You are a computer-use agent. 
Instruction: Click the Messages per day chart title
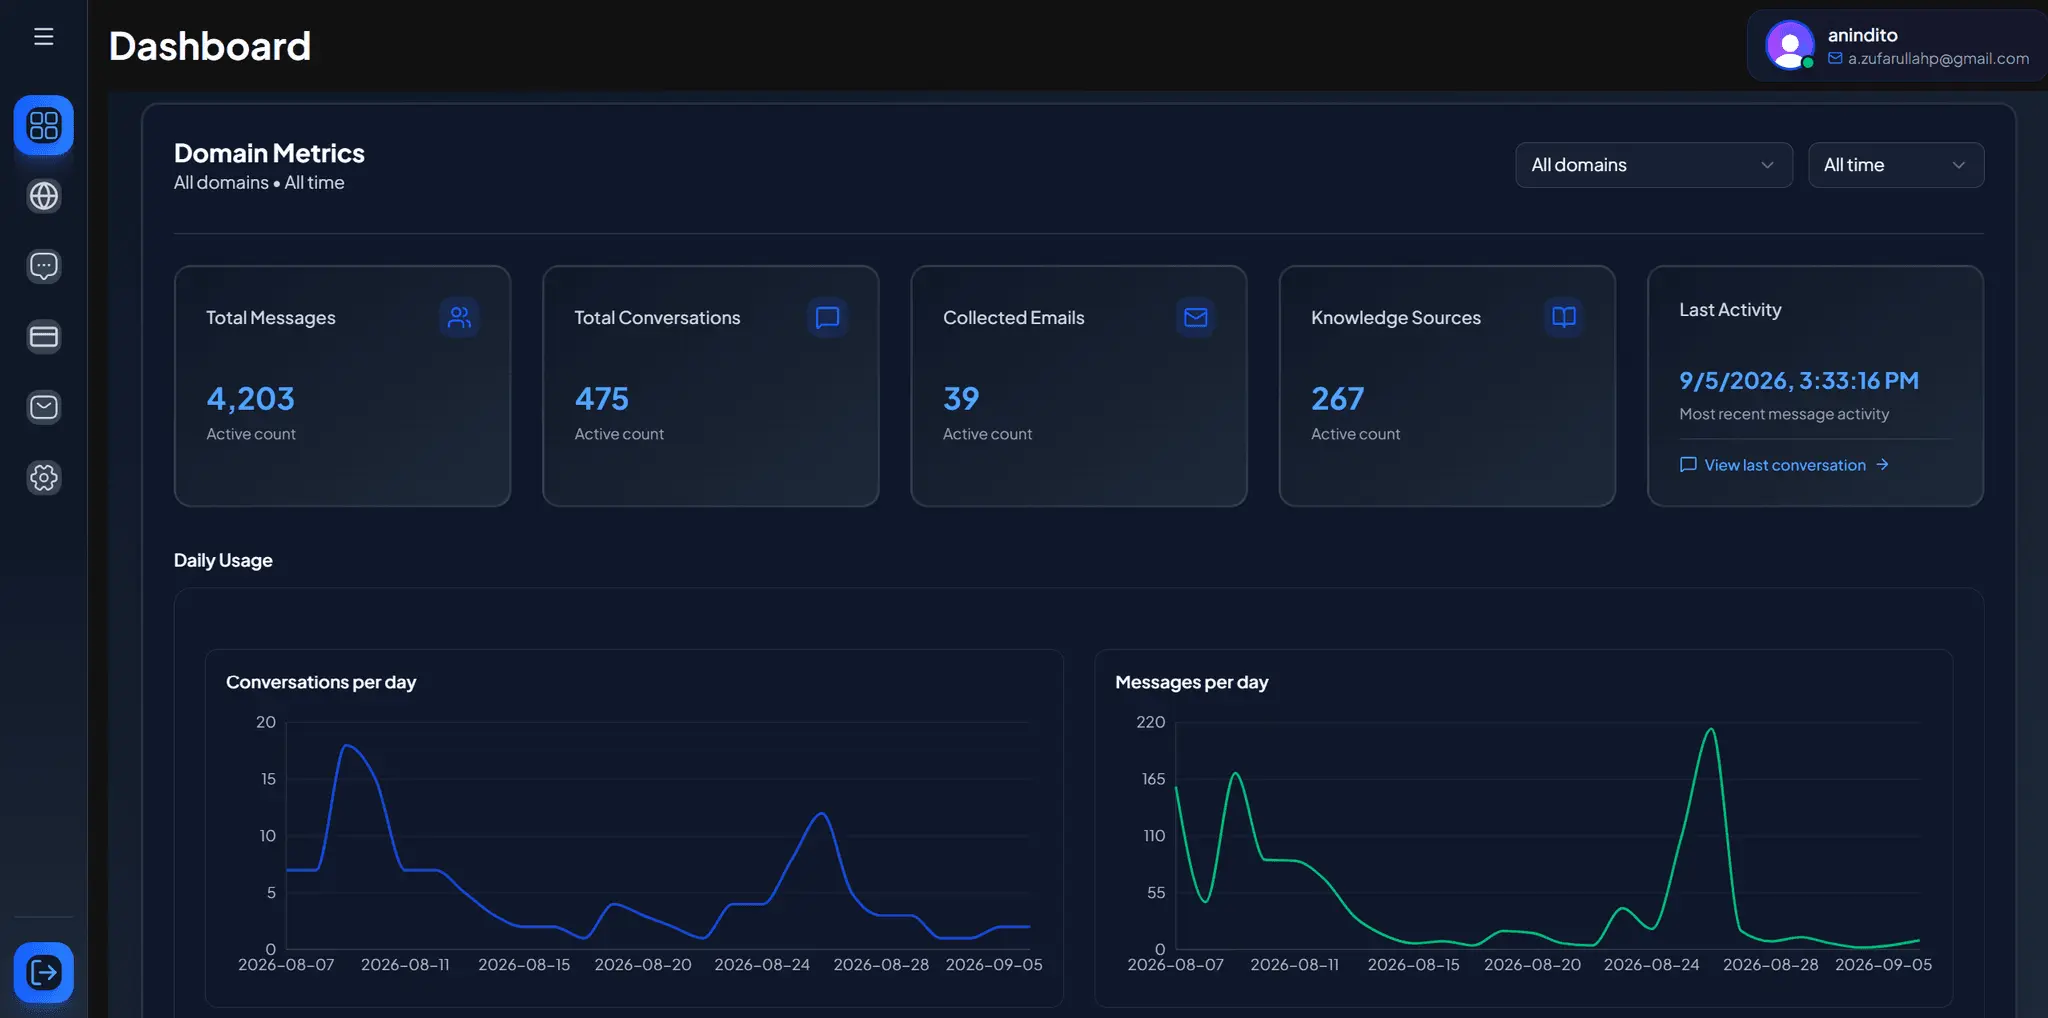point(1191,682)
